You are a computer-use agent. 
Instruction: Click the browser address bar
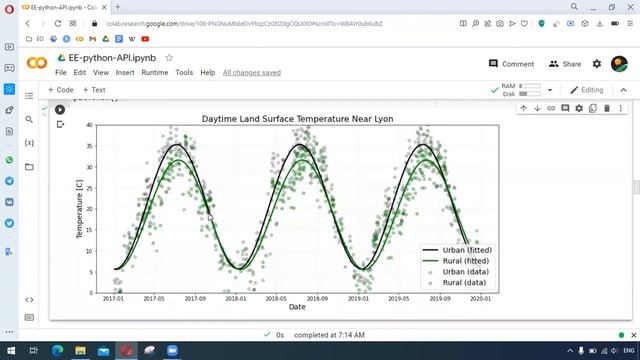click(x=244, y=24)
